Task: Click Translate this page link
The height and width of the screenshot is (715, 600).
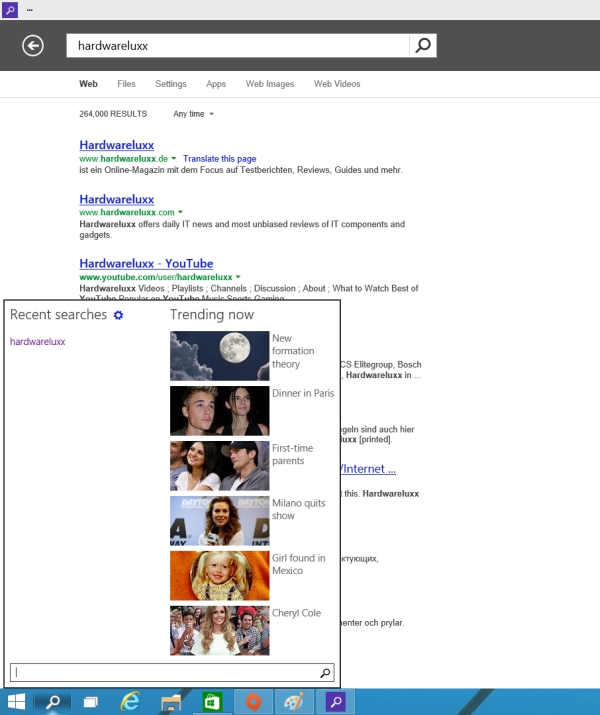Action: point(219,159)
